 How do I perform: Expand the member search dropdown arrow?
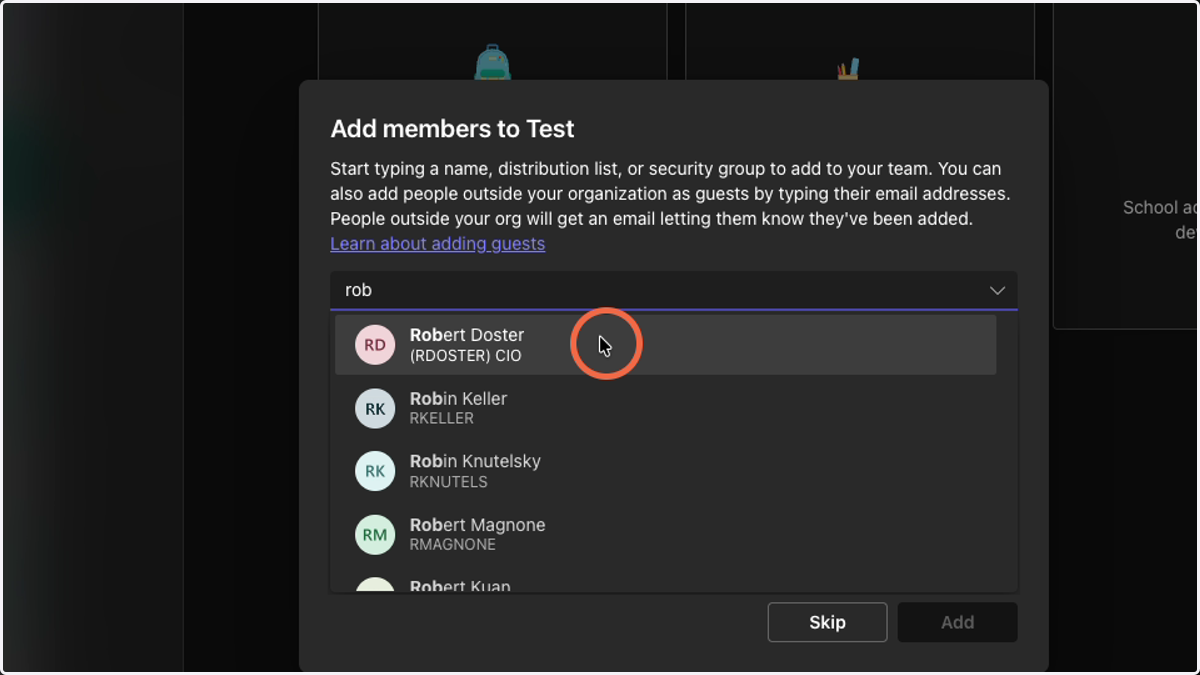coord(997,290)
